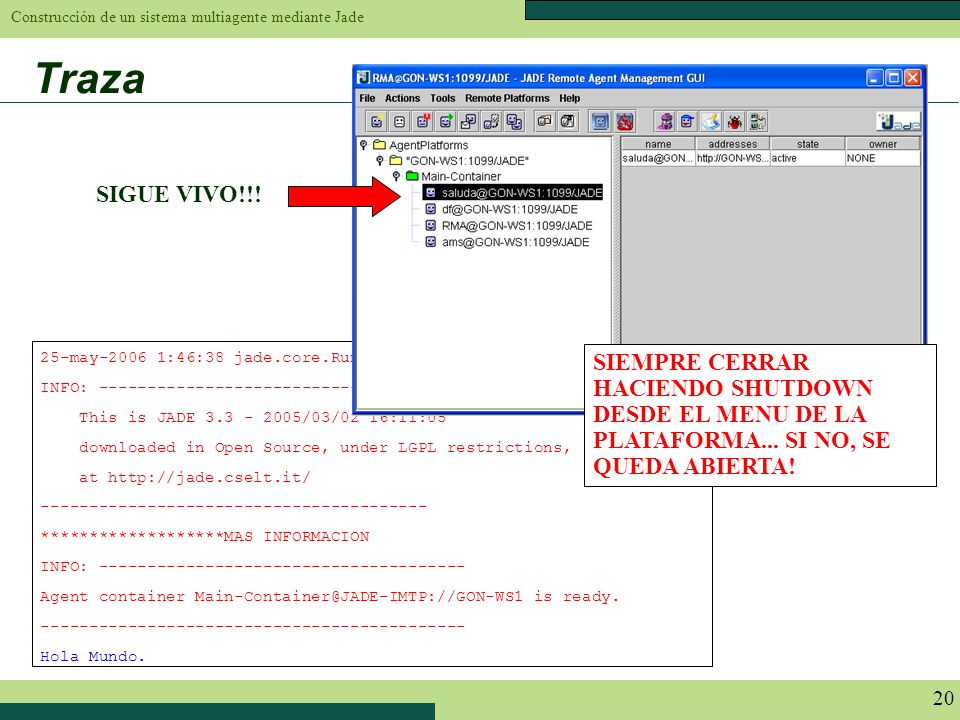Click the blue framed agent face toolbar icon
Viewport: 960px width, 720px height.
[x=600, y=121]
